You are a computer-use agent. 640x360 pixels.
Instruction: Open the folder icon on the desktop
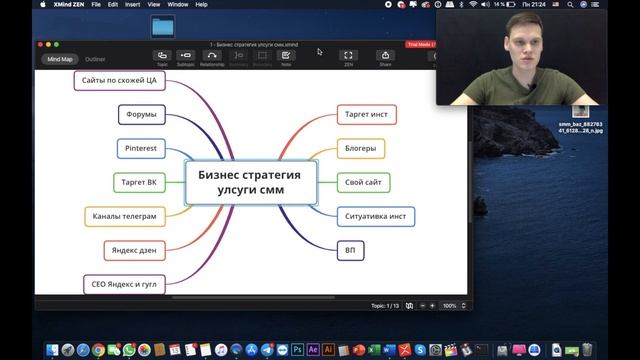point(163,27)
